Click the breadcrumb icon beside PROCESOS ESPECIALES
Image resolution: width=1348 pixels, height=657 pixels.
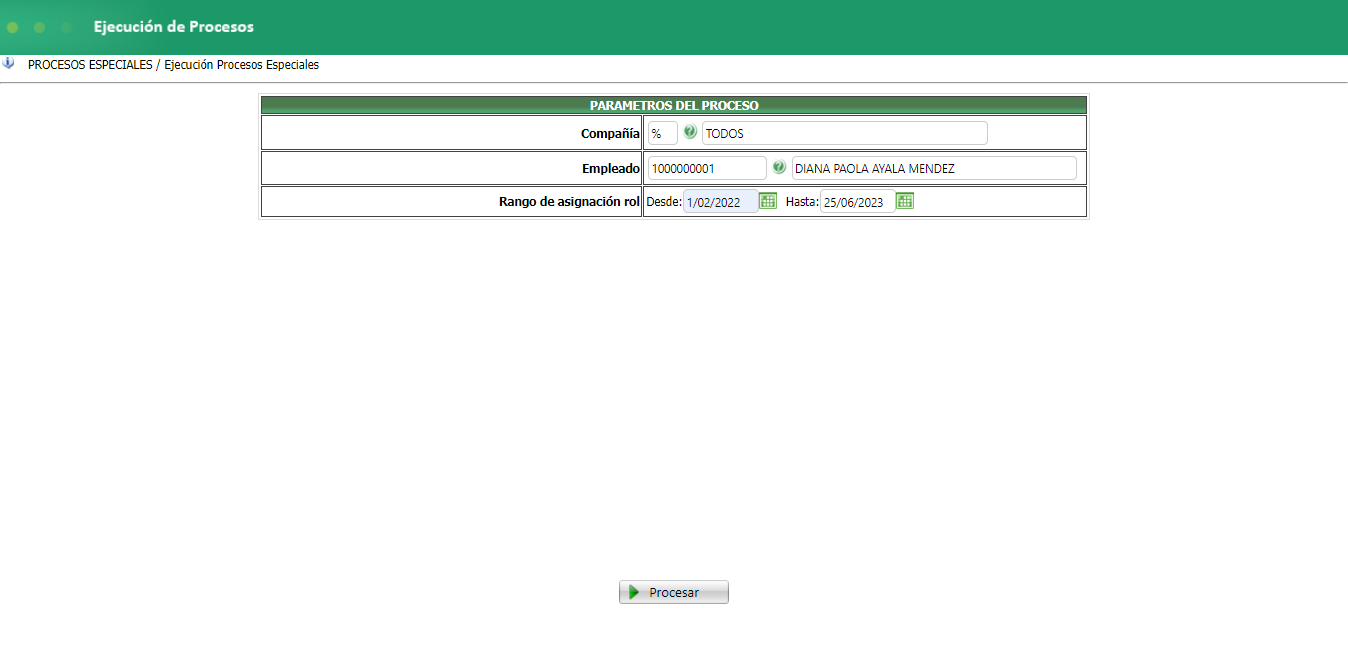pos(9,63)
